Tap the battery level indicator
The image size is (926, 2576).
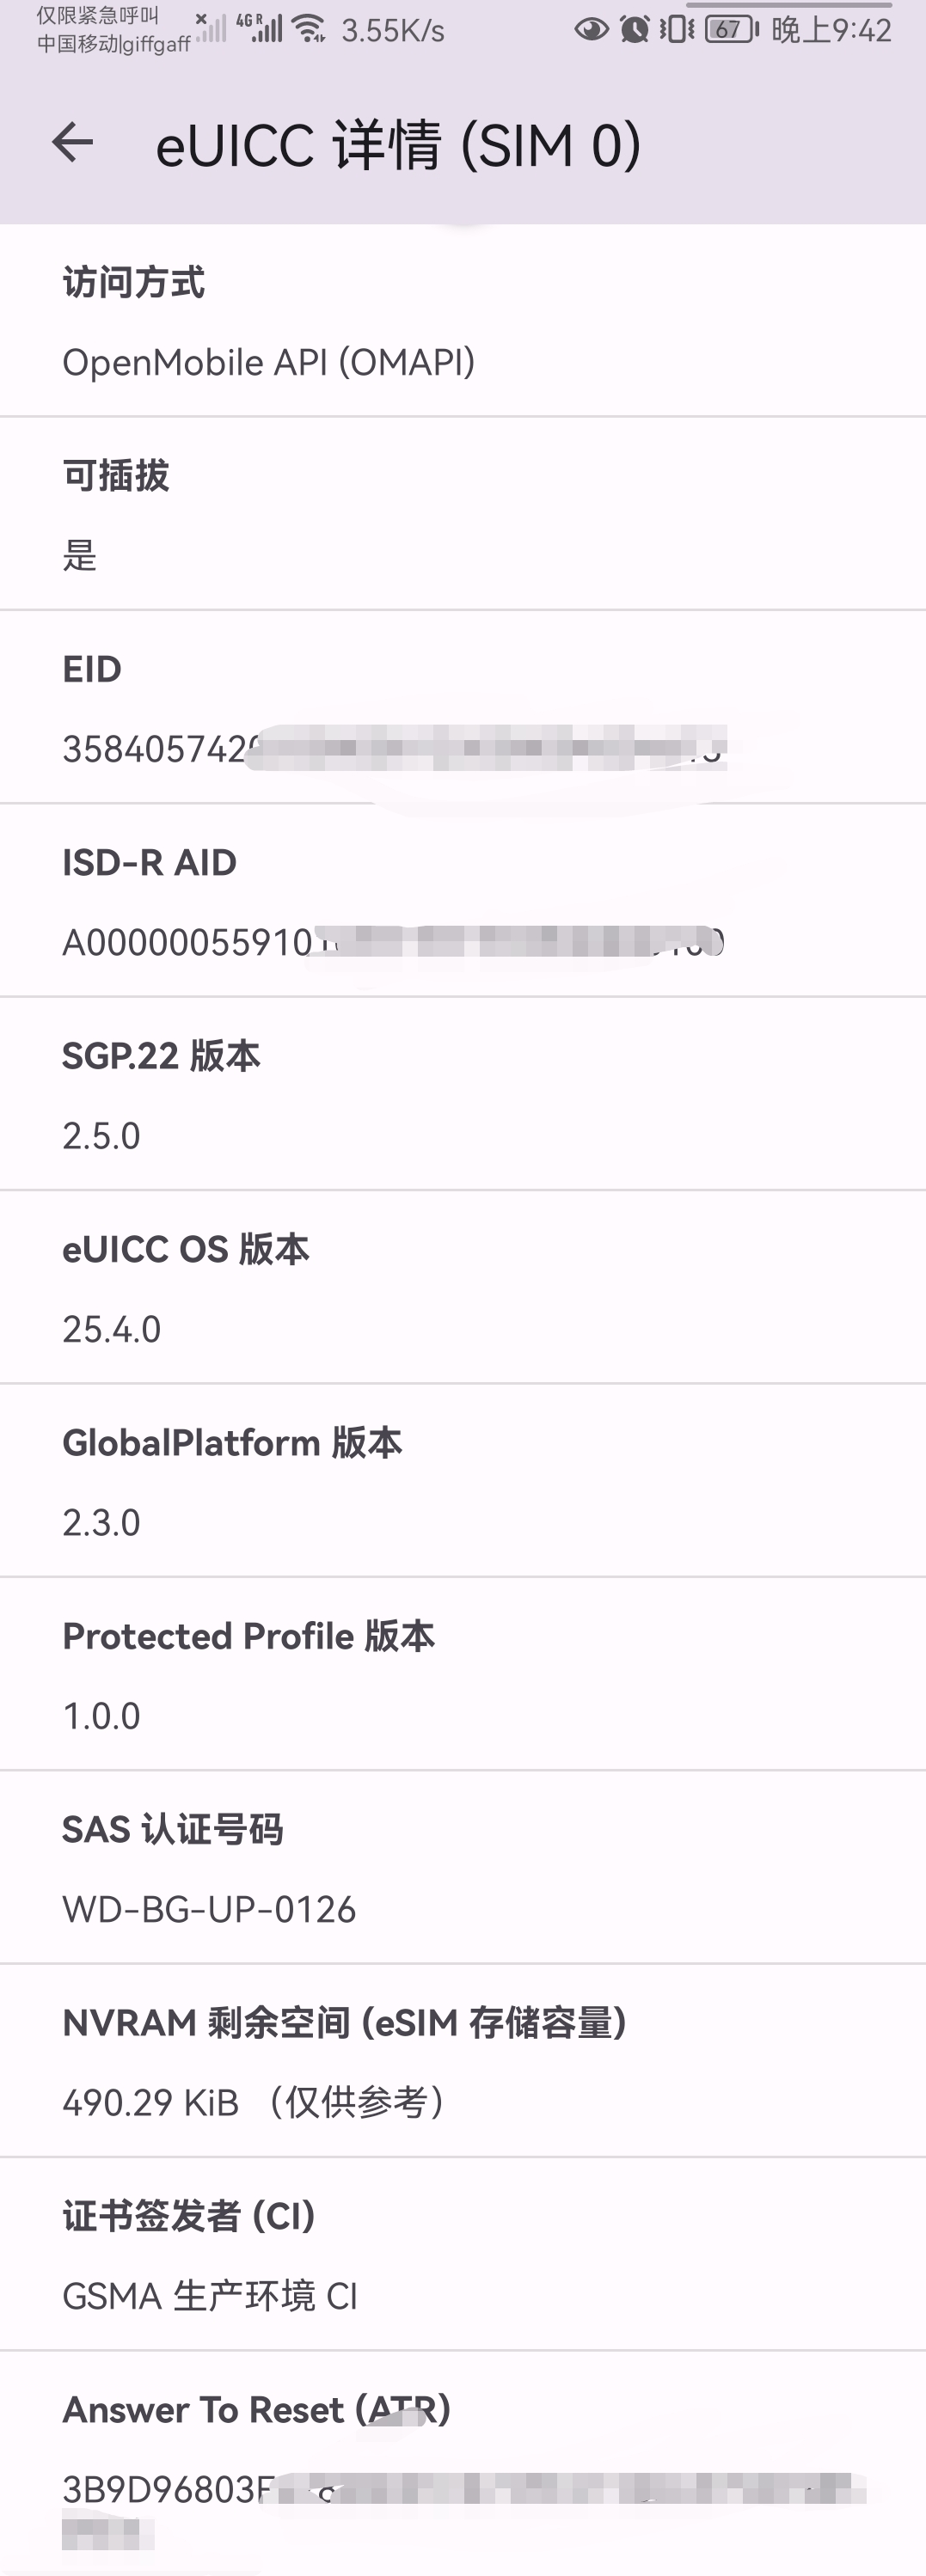pyautogui.click(x=732, y=29)
